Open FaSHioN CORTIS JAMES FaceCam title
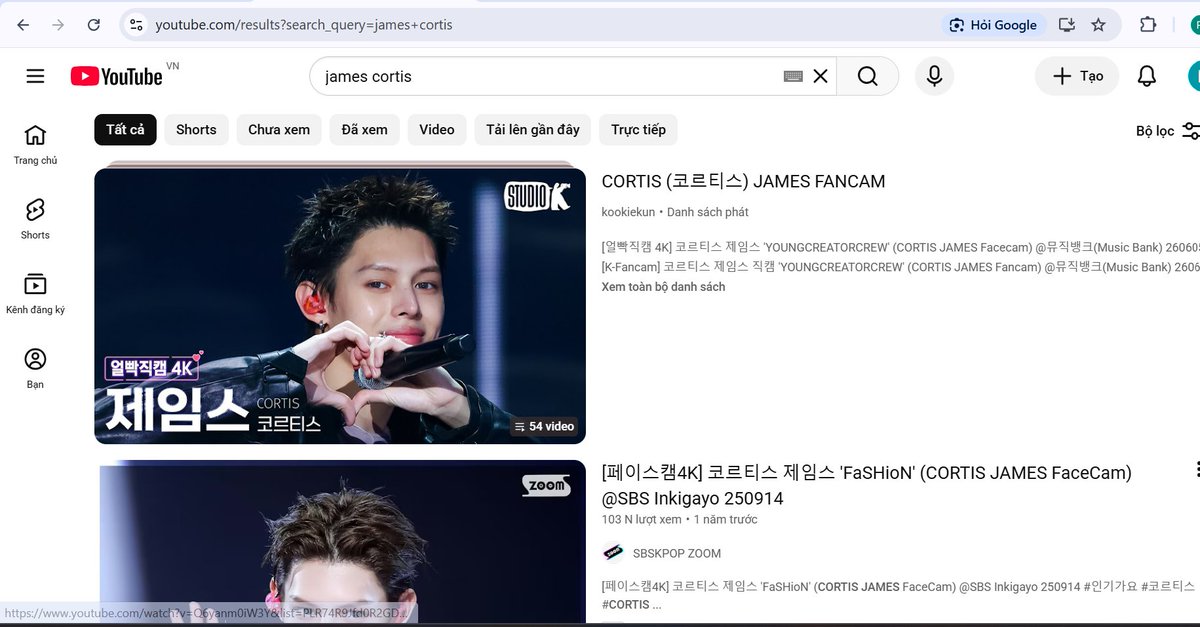The image size is (1200, 627). [x=866, y=485]
